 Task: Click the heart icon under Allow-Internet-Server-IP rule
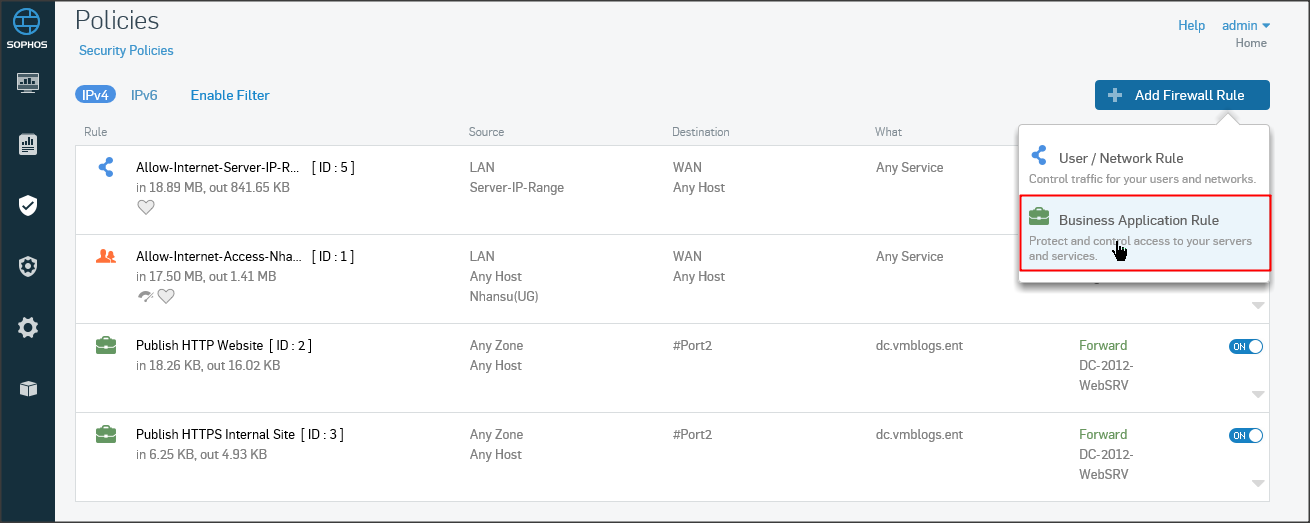coord(146,207)
